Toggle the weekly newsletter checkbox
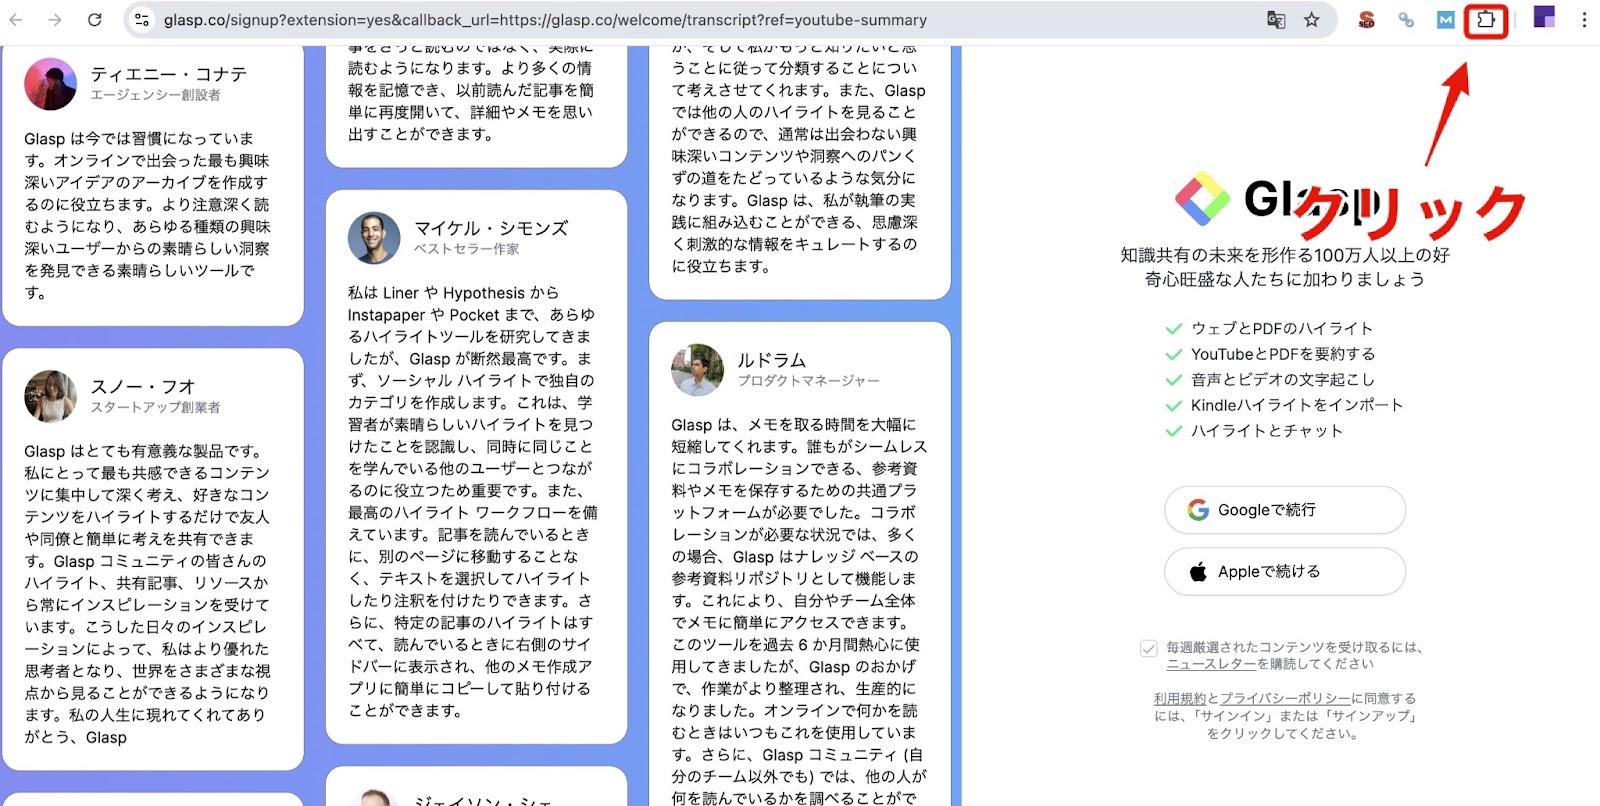The height and width of the screenshot is (806, 1600). click(x=1149, y=649)
